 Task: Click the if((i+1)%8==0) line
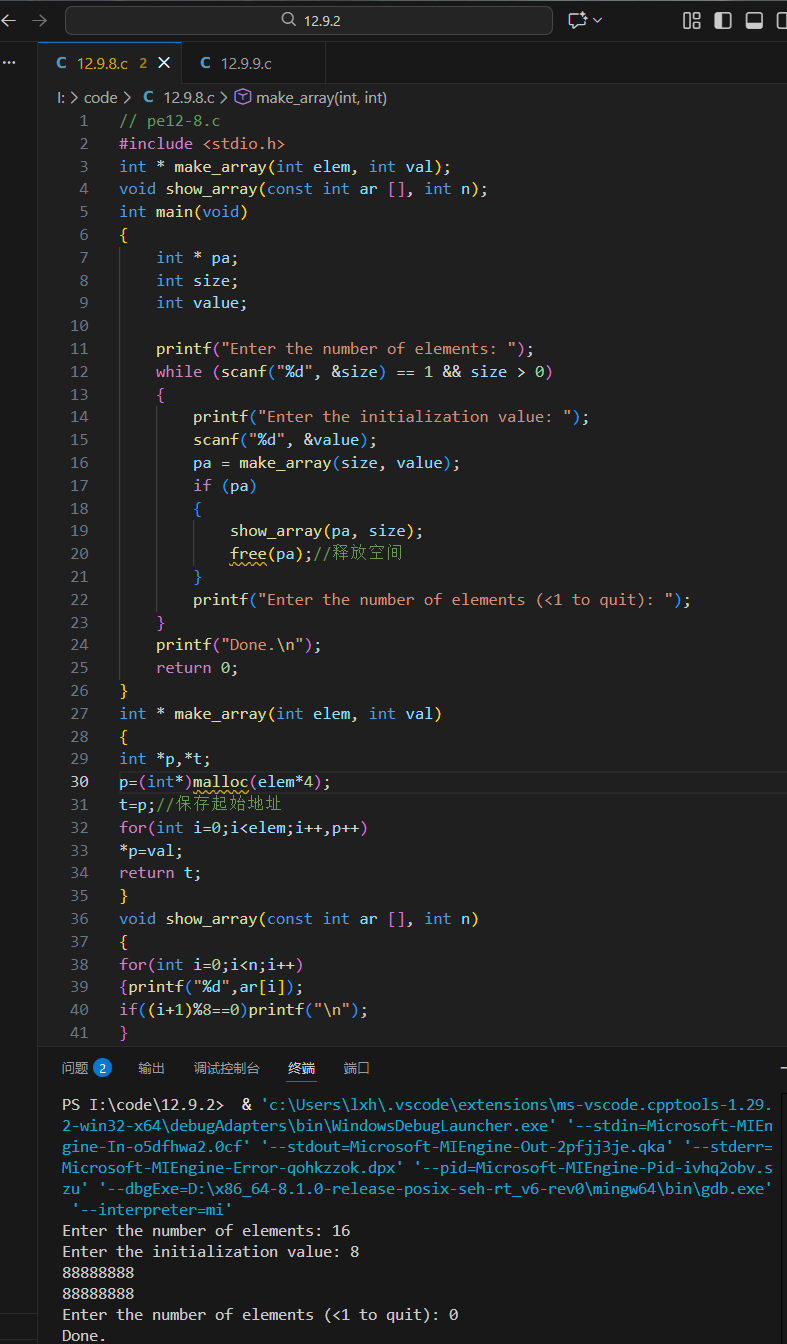point(243,1009)
